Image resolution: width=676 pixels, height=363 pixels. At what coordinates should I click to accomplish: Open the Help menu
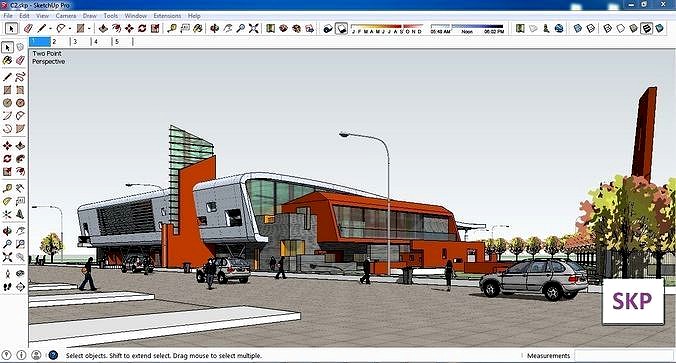194,16
